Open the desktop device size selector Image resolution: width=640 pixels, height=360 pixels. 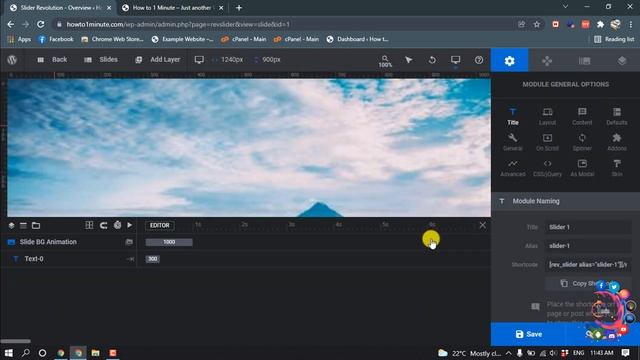coord(199,60)
